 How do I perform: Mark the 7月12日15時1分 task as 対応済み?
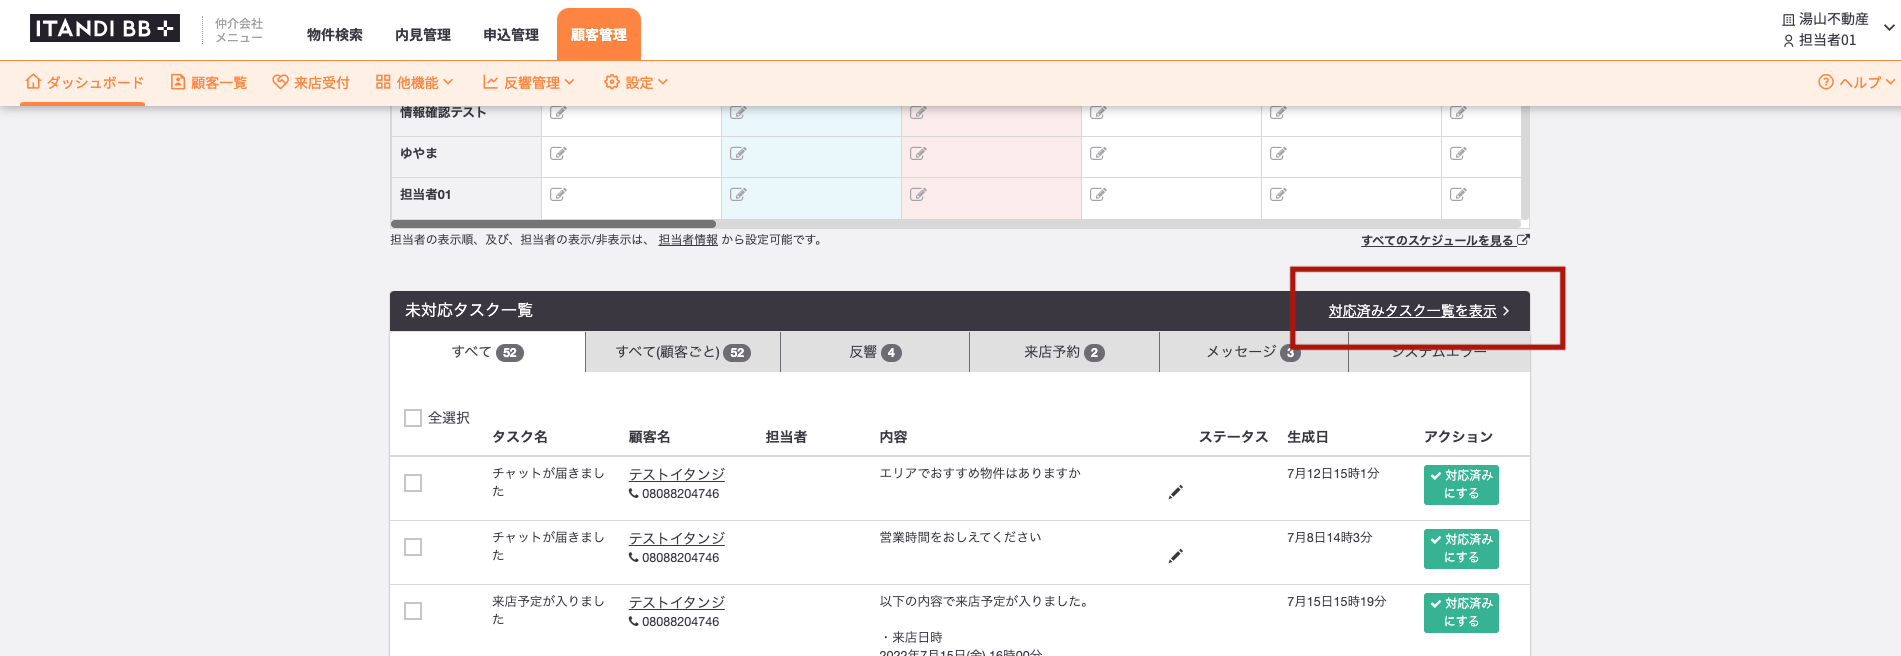pyautogui.click(x=1461, y=485)
